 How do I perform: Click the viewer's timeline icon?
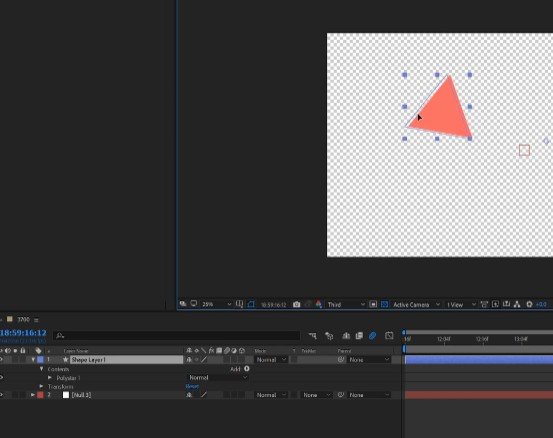506,304
